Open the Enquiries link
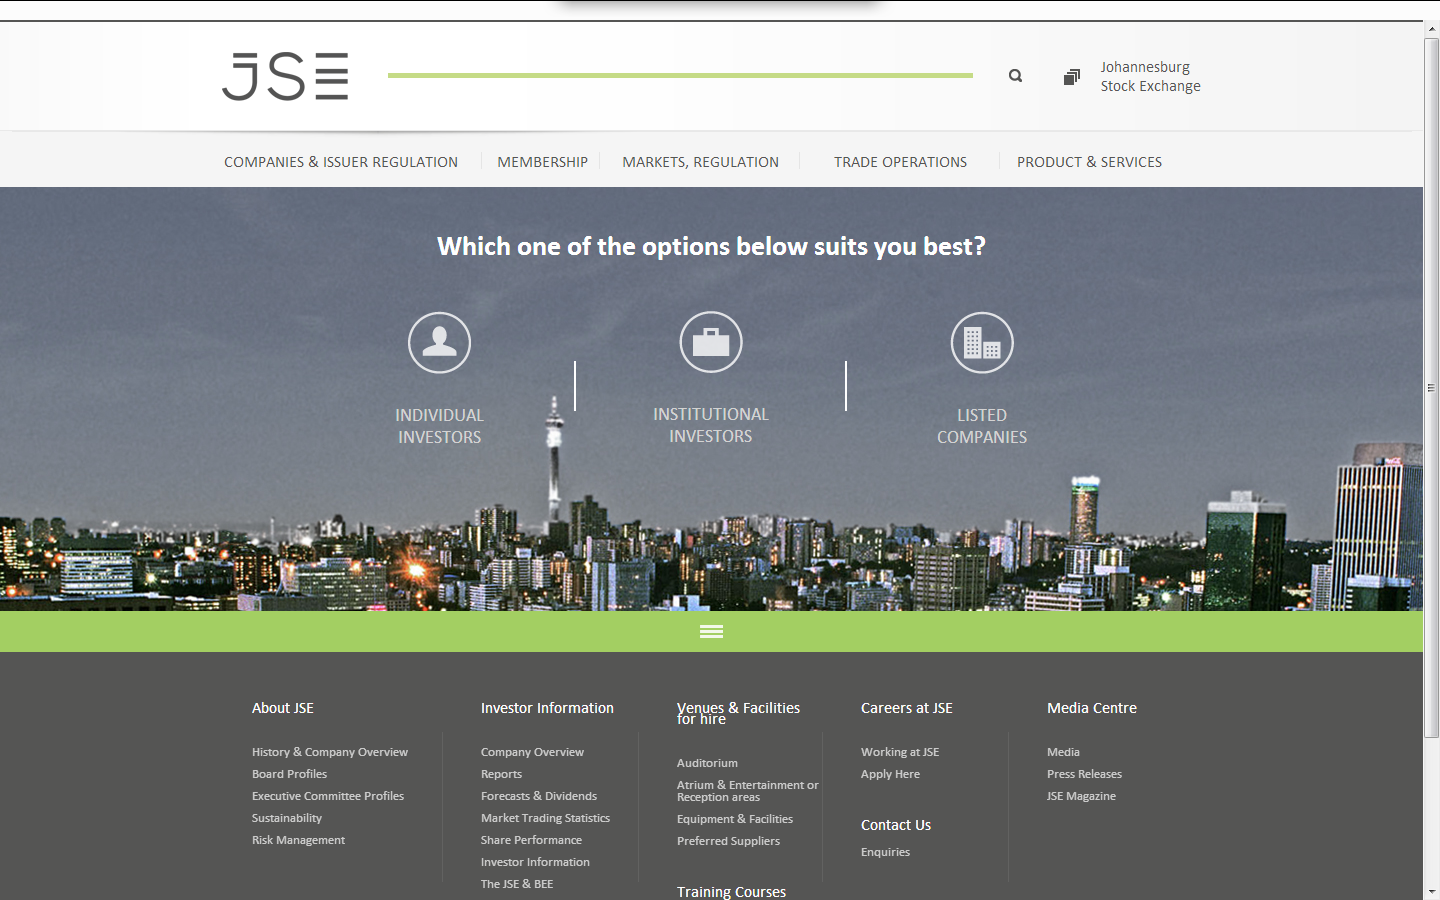This screenshot has width=1440, height=900. pos(885,852)
